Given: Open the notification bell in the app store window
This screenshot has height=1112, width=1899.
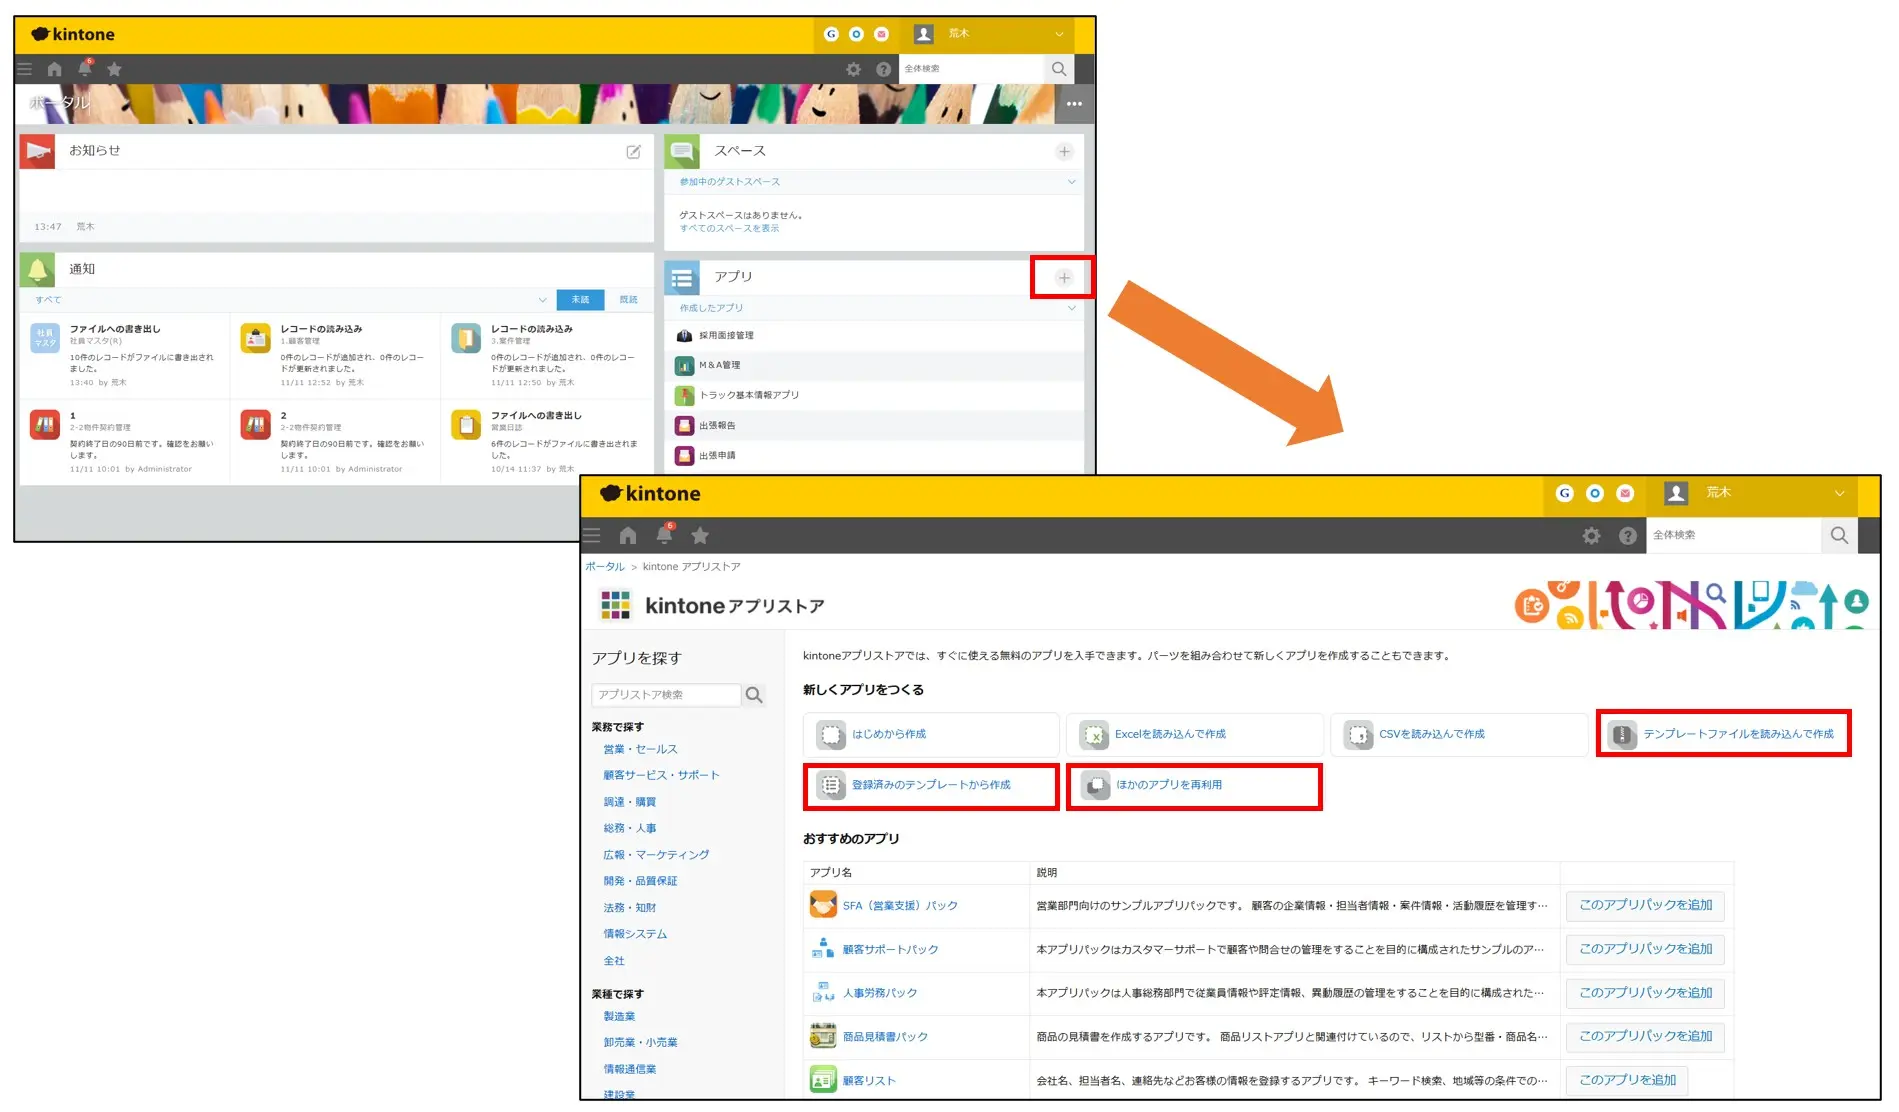Looking at the screenshot, I should (x=664, y=535).
